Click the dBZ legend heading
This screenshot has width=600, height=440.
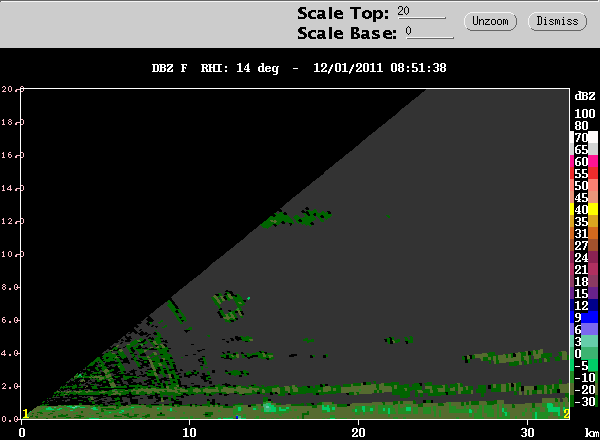585,96
